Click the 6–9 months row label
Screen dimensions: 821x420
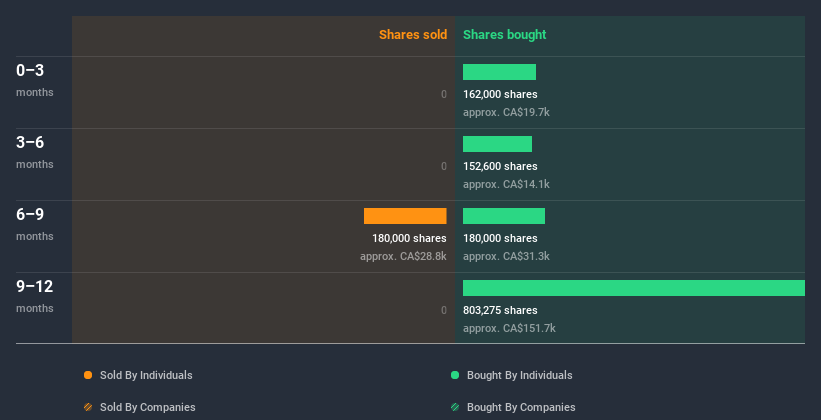click(x=35, y=224)
